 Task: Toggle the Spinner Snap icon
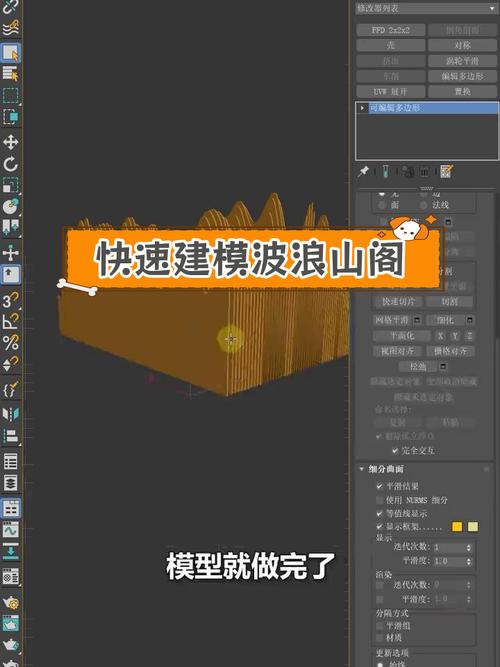pos(11,364)
